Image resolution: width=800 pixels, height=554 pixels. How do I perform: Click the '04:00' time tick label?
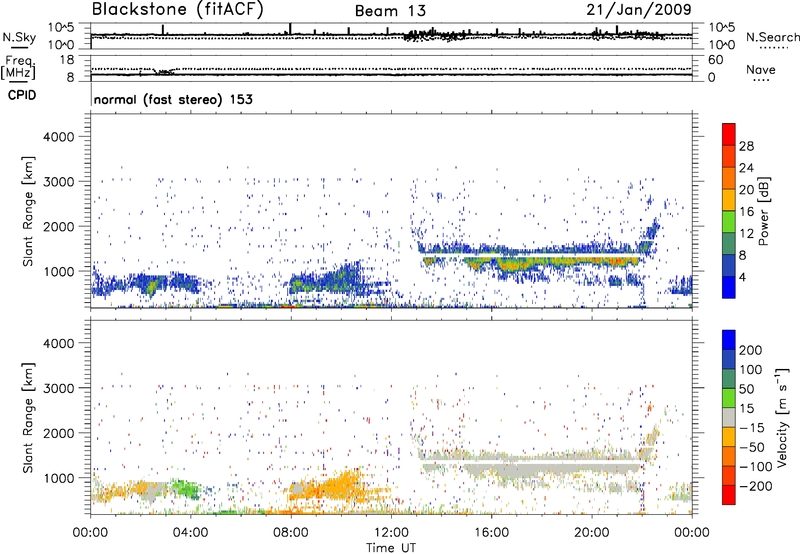[190, 533]
